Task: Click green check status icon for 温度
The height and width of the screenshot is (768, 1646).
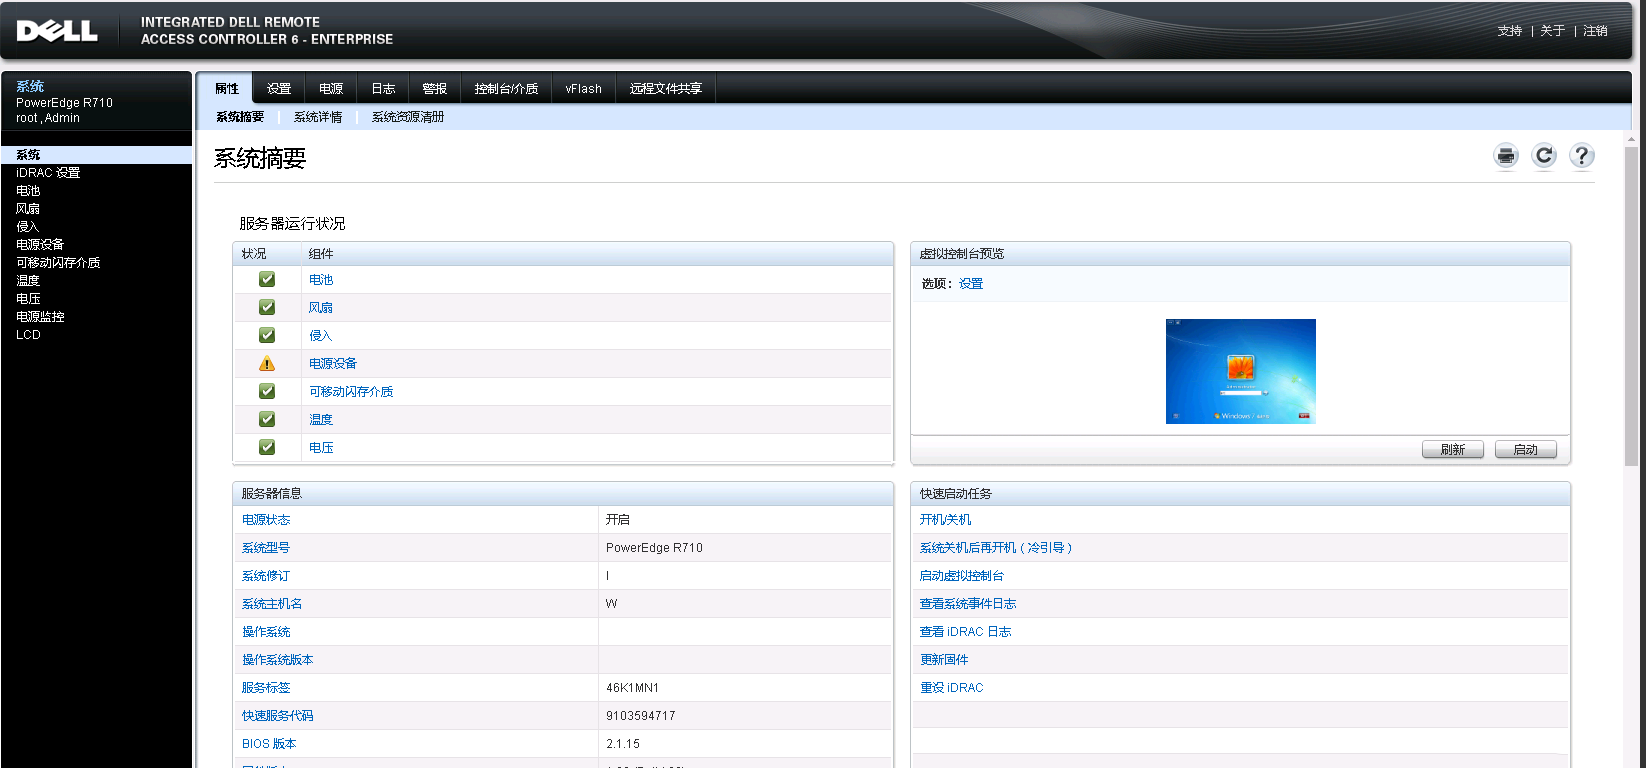Action: click(x=267, y=420)
